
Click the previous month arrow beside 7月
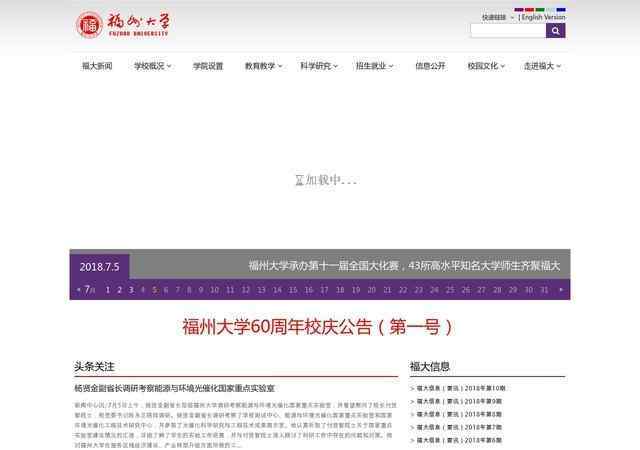coord(78,290)
